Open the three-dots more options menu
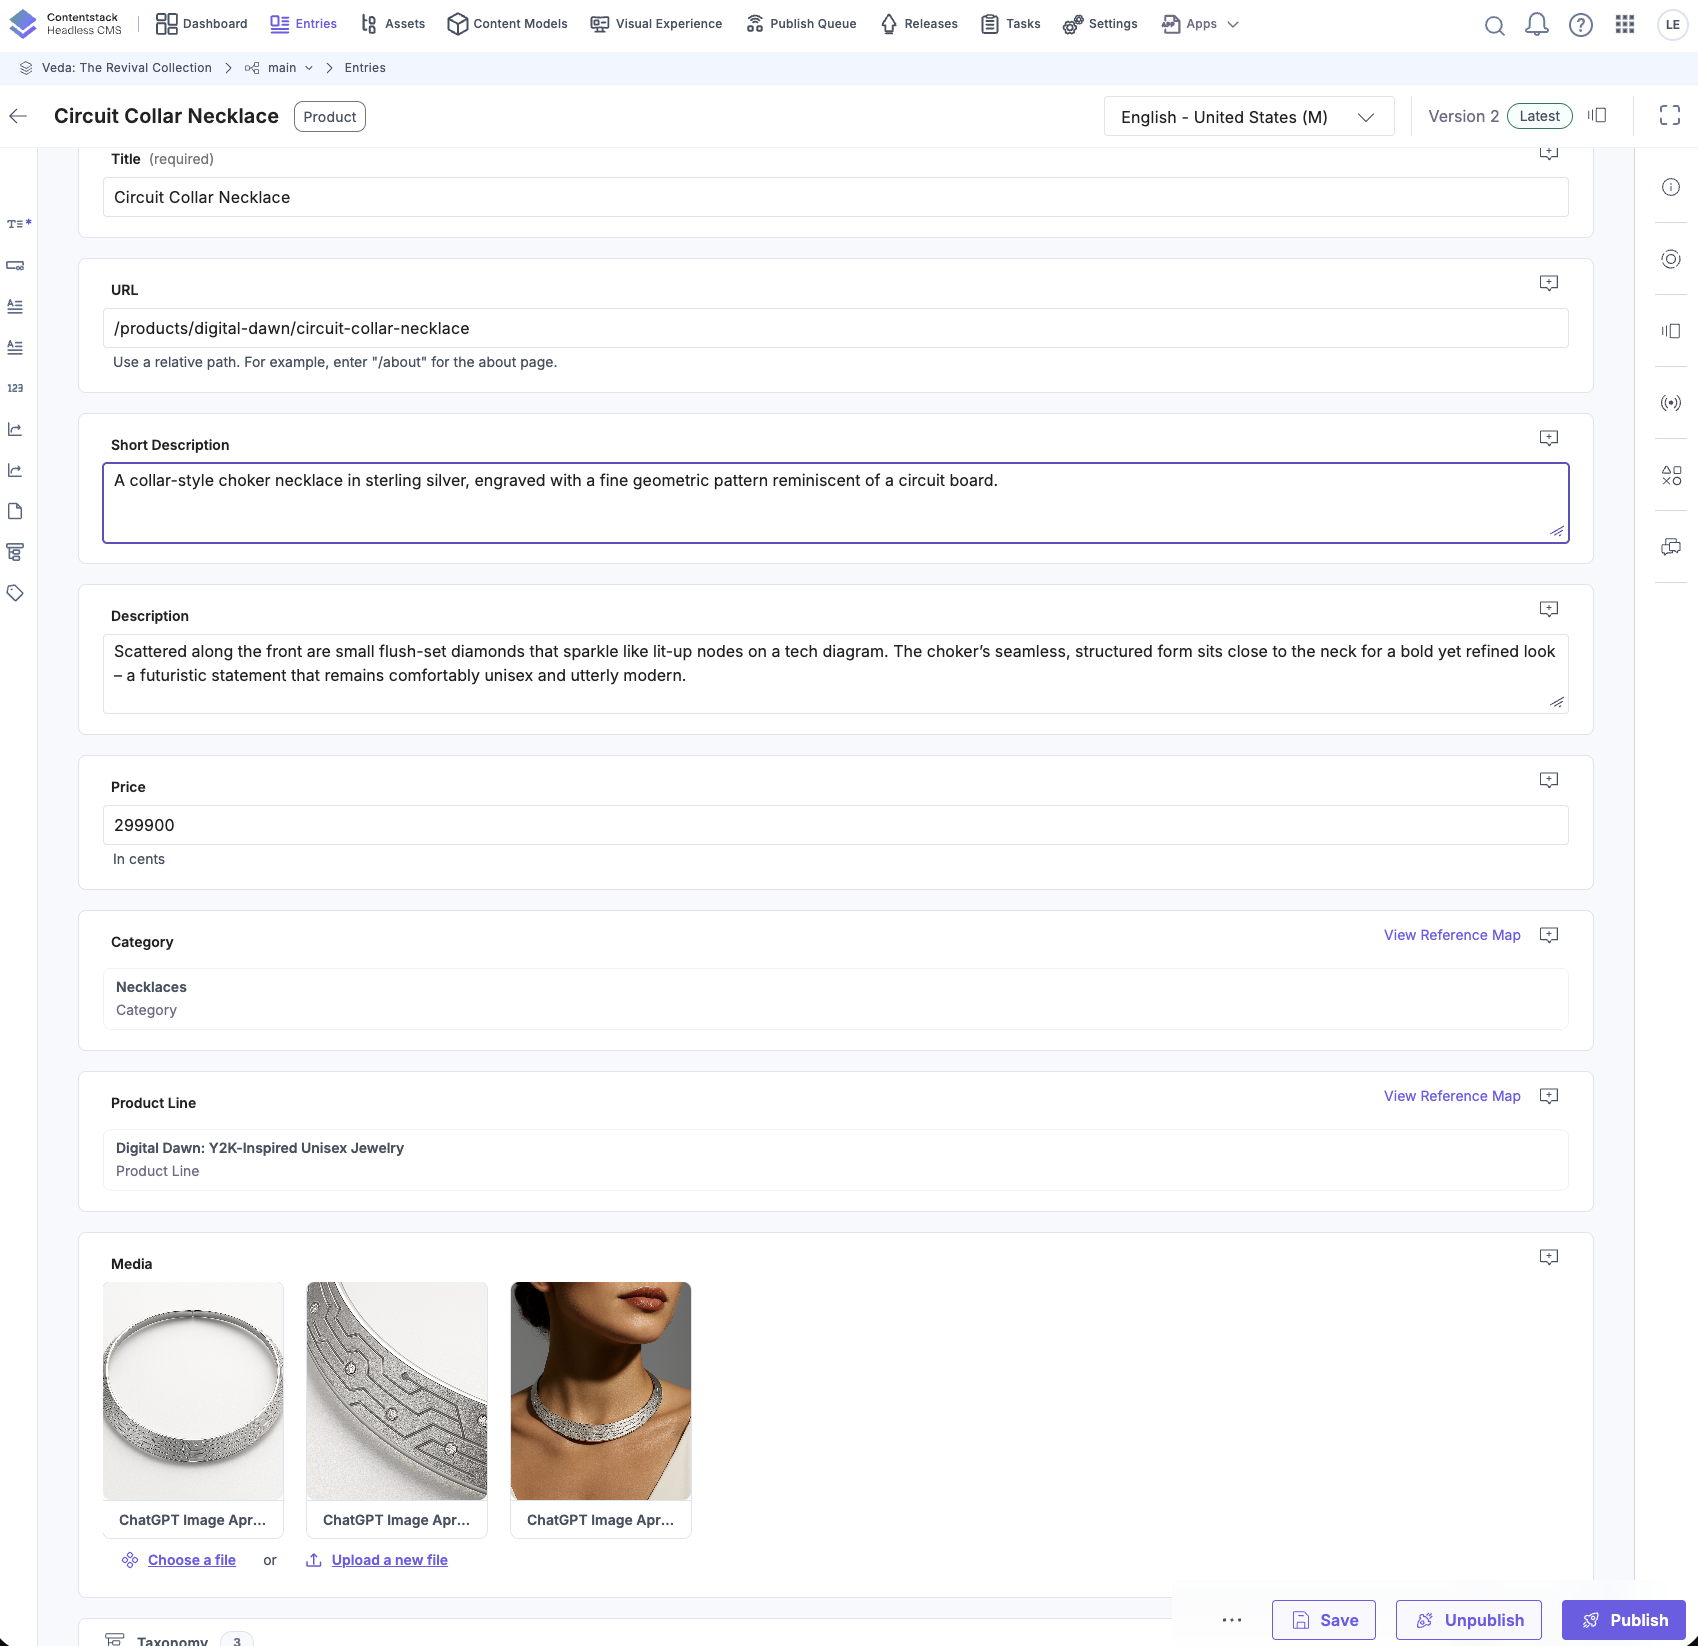Screen dimensions: 1698x1646 pos(1232,1620)
